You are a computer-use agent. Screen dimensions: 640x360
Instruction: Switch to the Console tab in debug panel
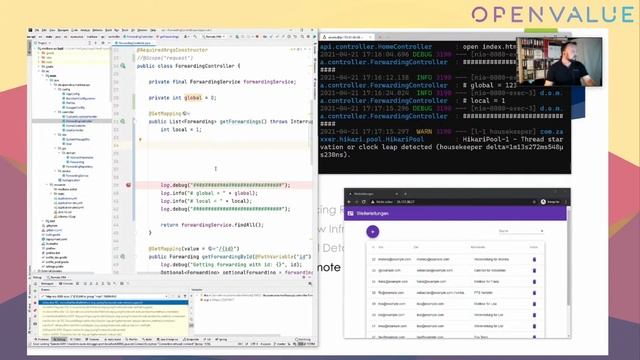67,284
